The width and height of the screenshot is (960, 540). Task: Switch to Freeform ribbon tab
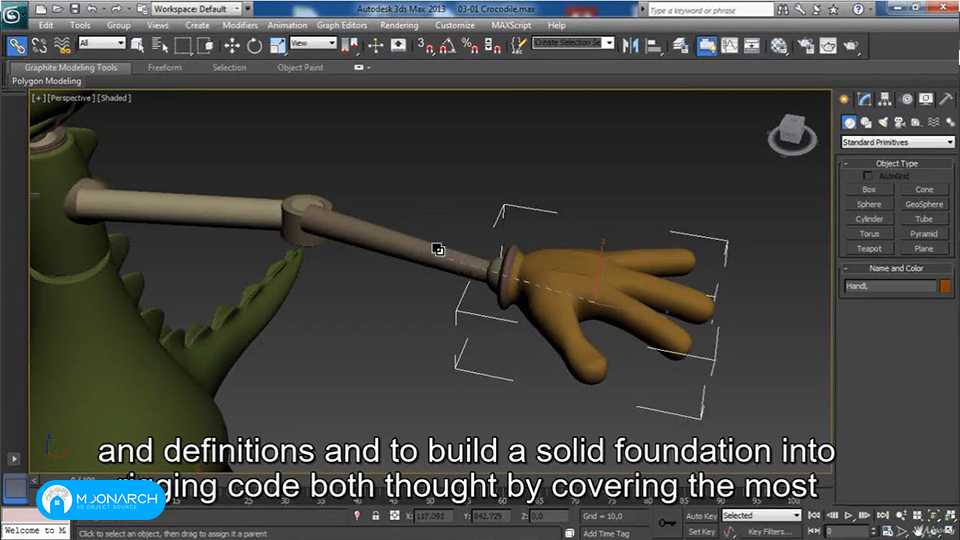point(165,67)
